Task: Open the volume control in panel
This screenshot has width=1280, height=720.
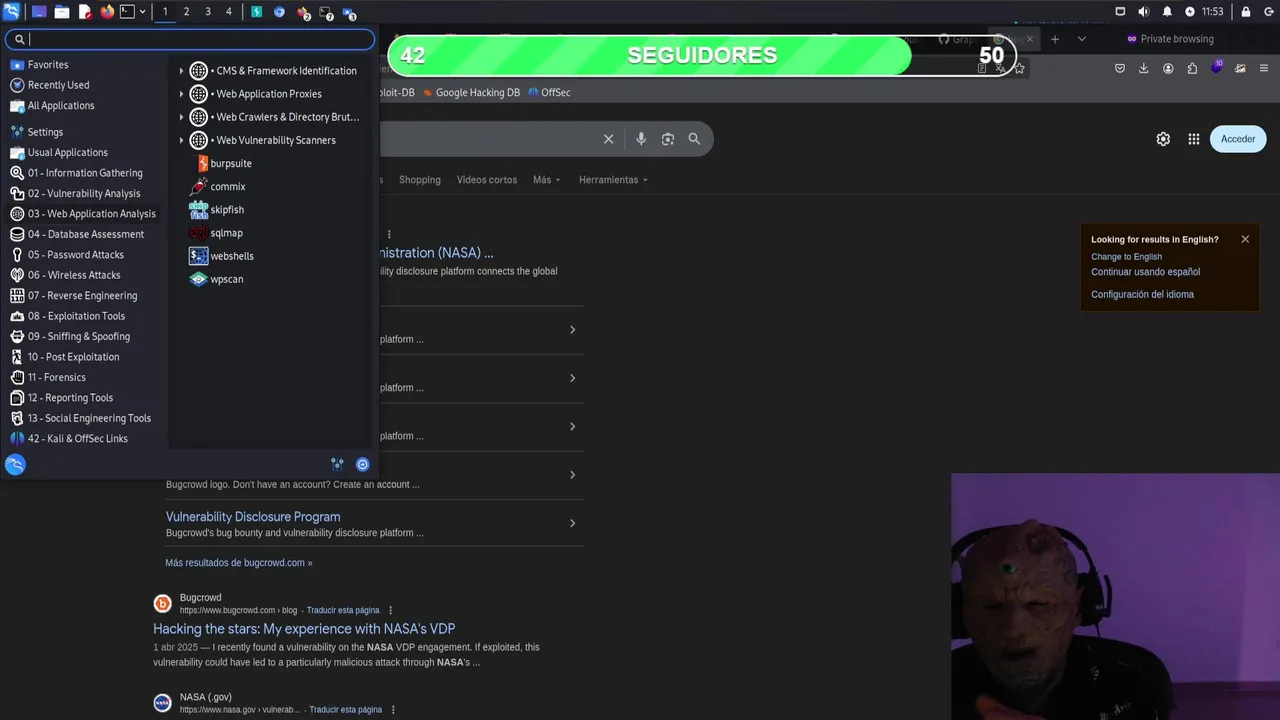Action: (x=1143, y=12)
